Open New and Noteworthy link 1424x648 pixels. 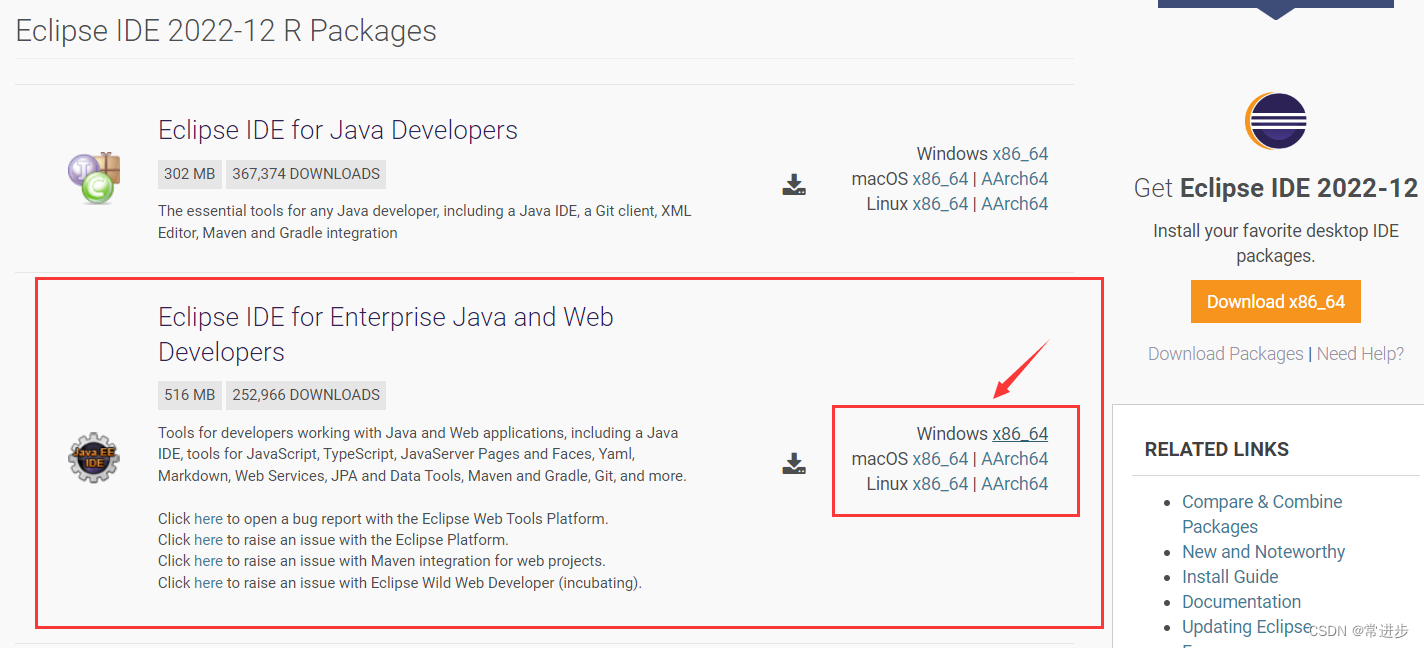point(1263,552)
